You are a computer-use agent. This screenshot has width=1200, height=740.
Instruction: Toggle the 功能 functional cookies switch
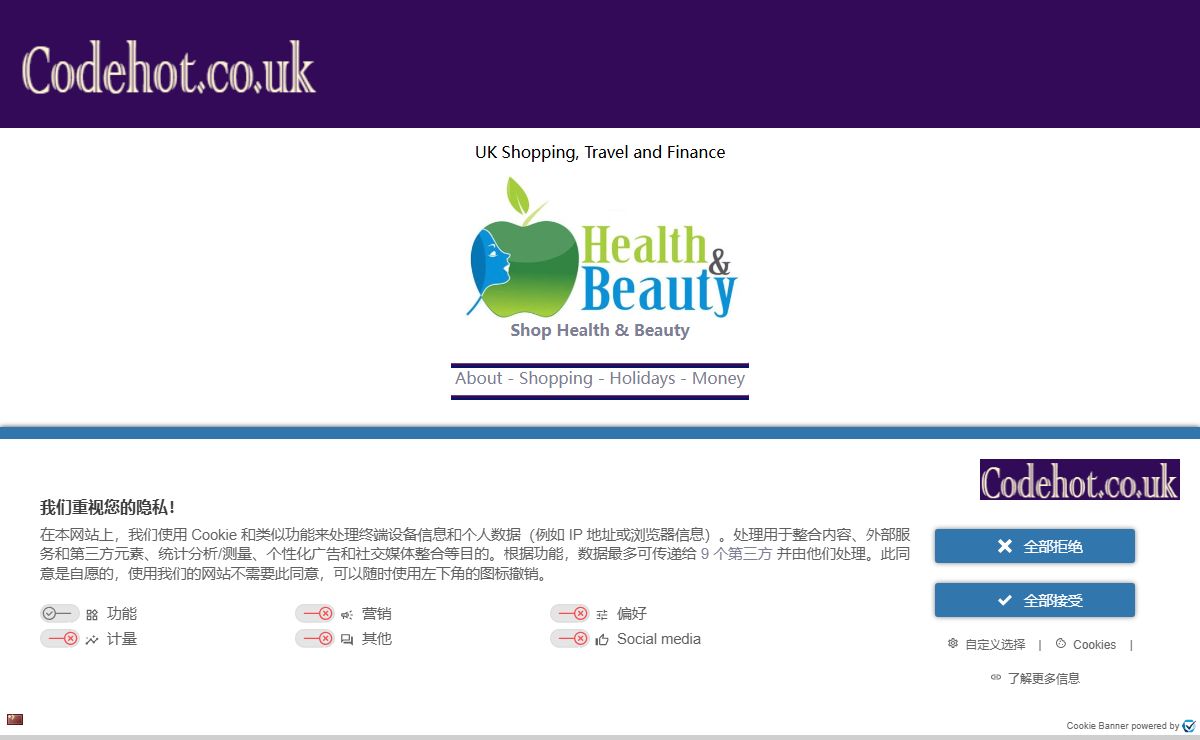pos(59,614)
